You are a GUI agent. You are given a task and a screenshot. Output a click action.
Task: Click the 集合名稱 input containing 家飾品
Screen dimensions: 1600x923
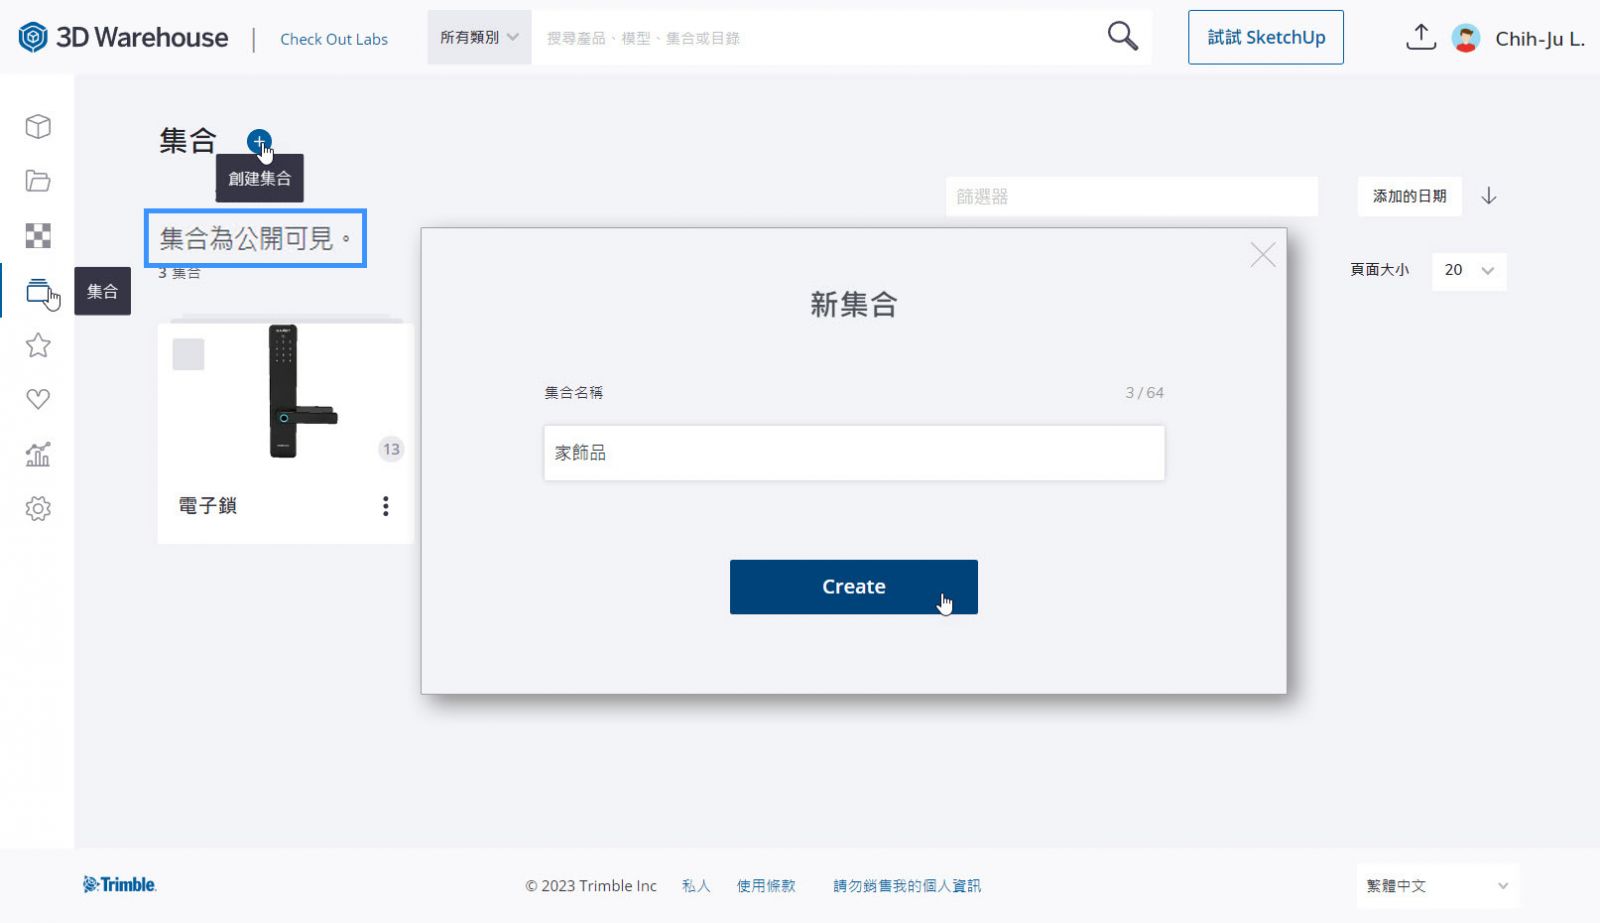click(x=854, y=453)
